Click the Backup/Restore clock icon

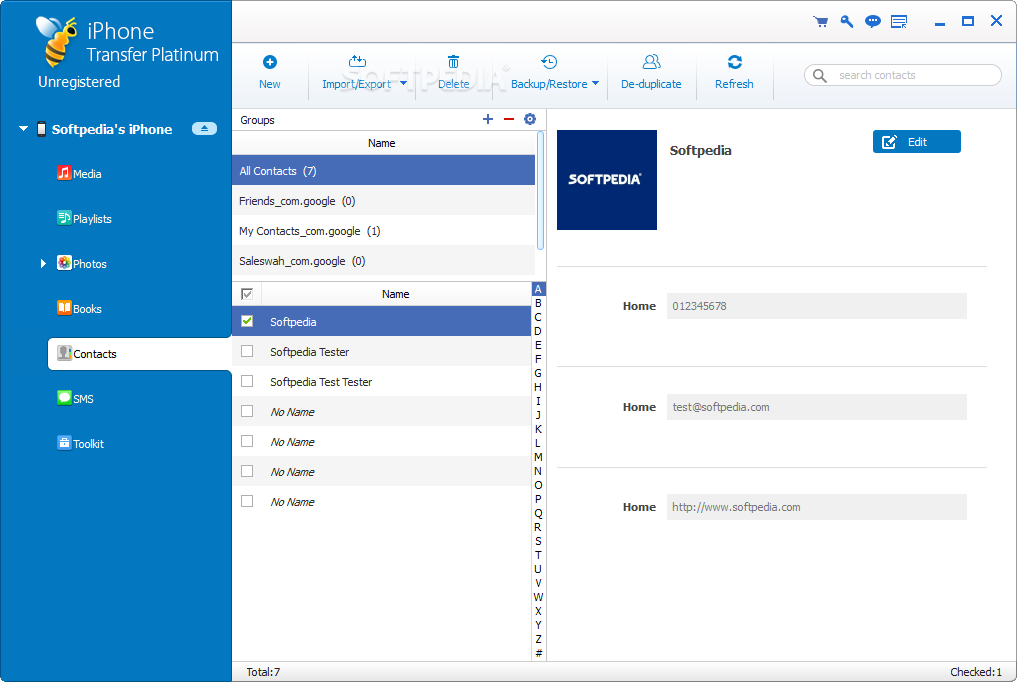tap(549, 62)
